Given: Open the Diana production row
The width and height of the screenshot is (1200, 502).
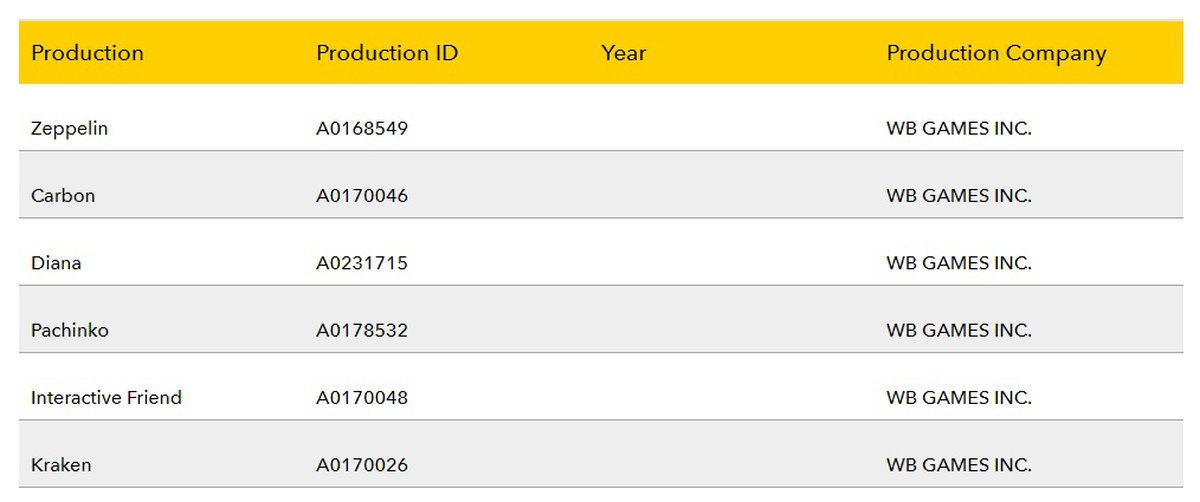Looking at the screenshot, I should click(x=56, y=263).
